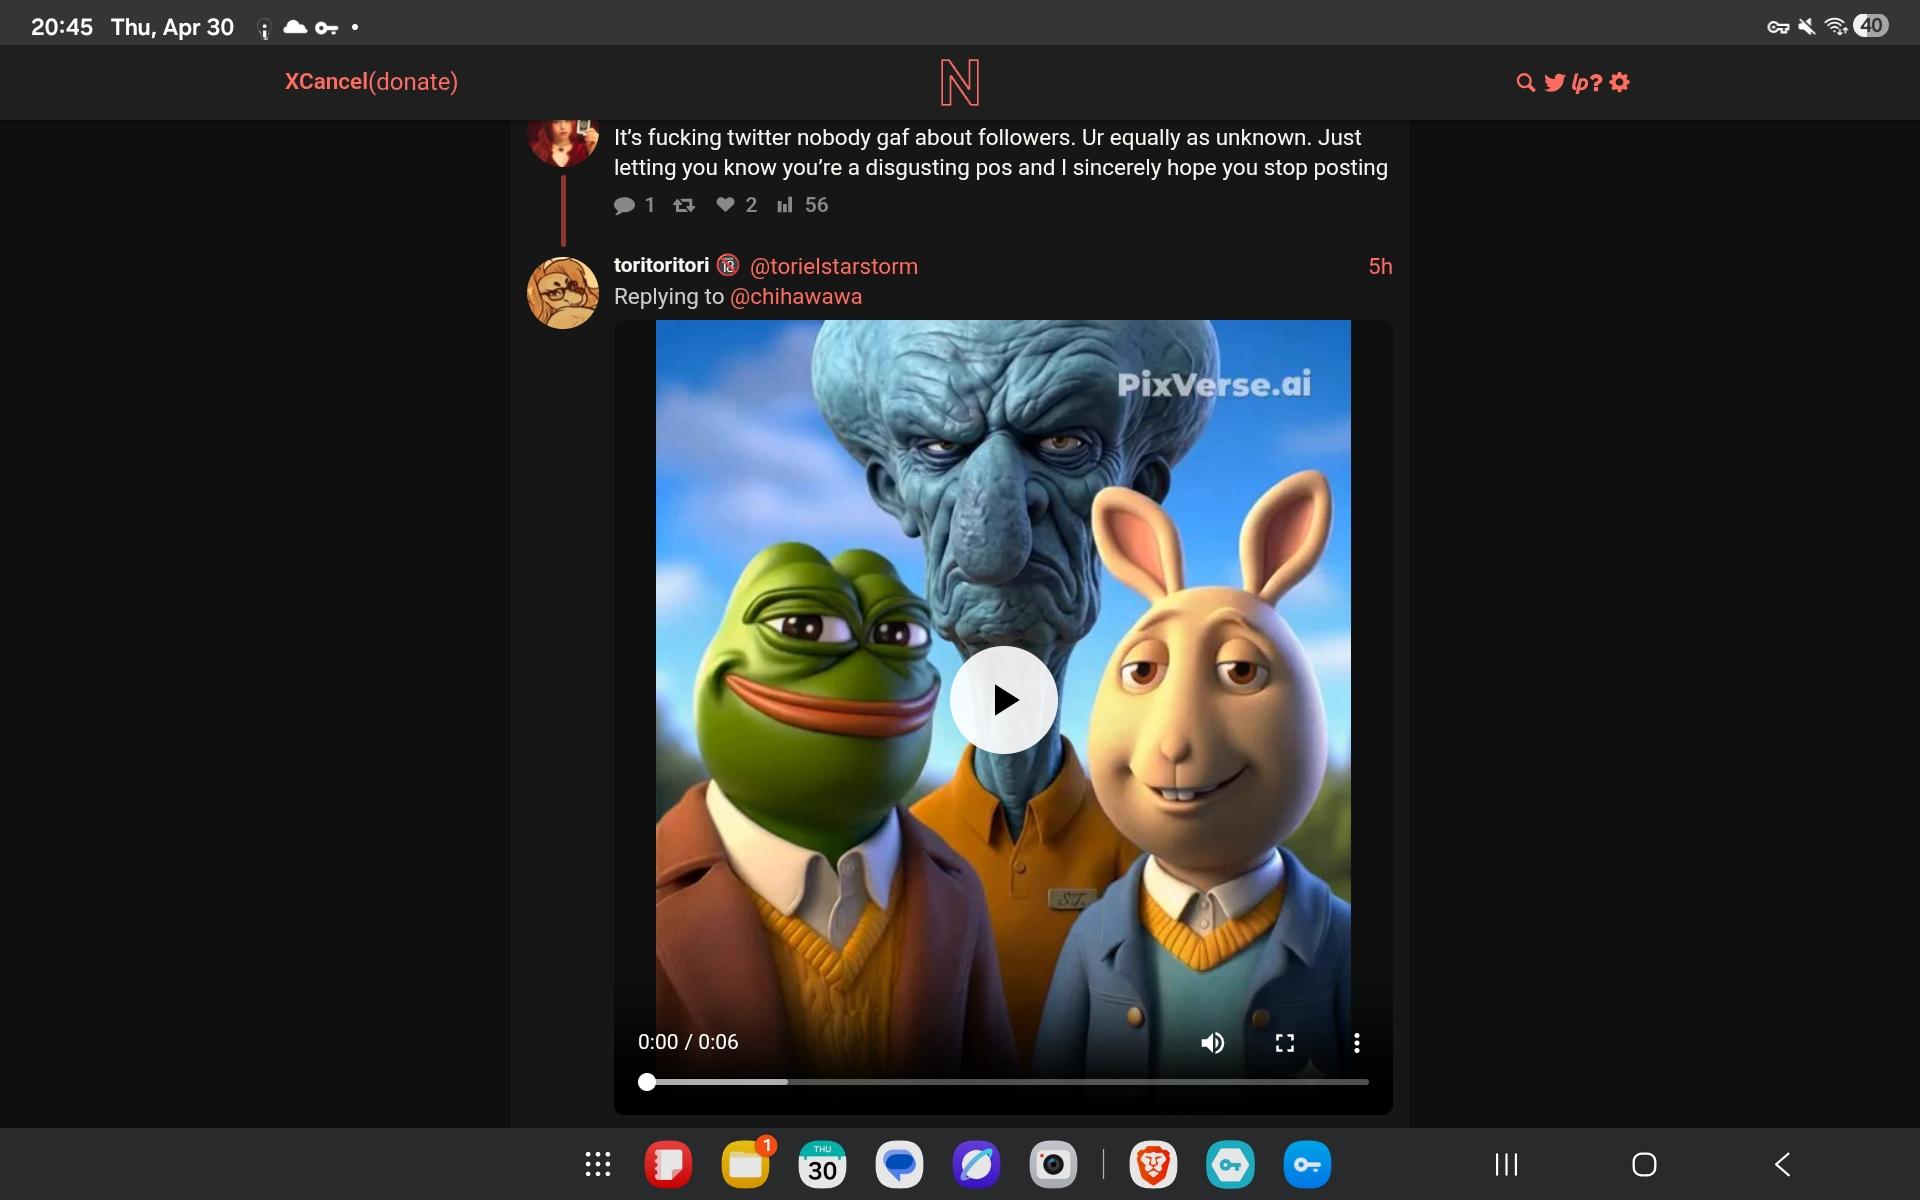Click the Twitter bird icon in header
The height and width of the screenshot is (1200, 1920).
1553,83
